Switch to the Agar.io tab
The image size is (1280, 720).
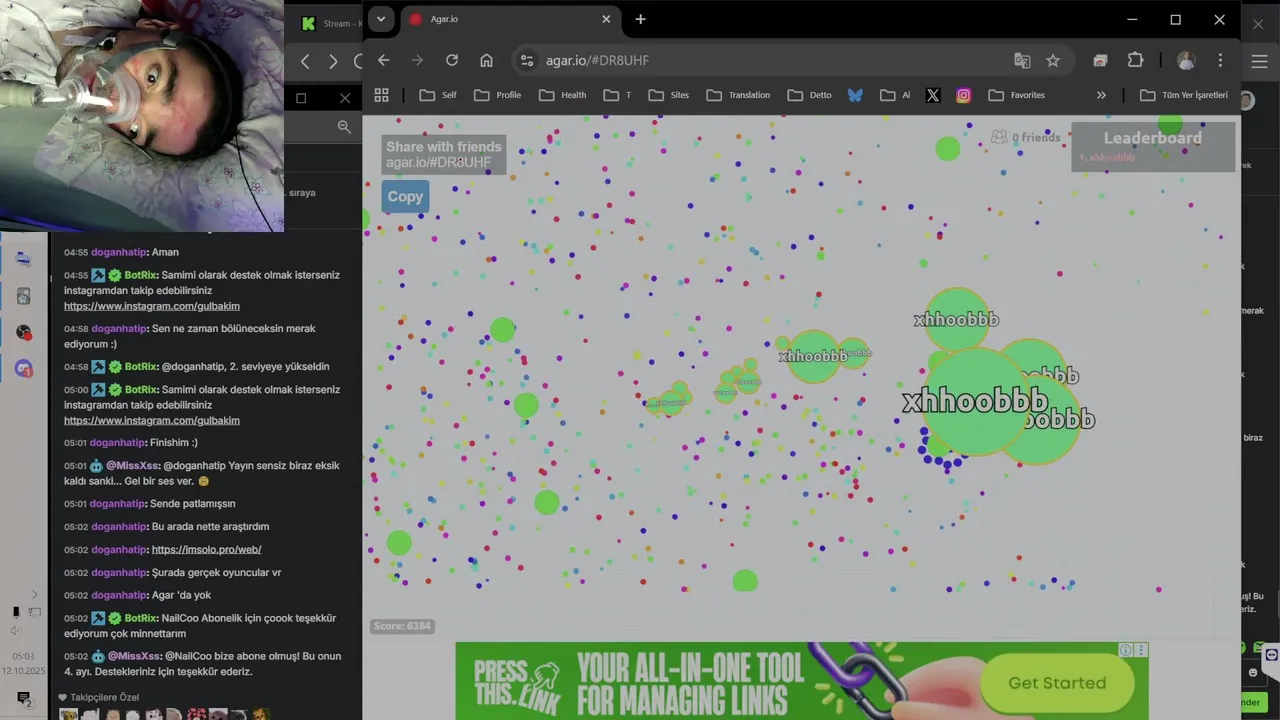(x=510, y=19)
